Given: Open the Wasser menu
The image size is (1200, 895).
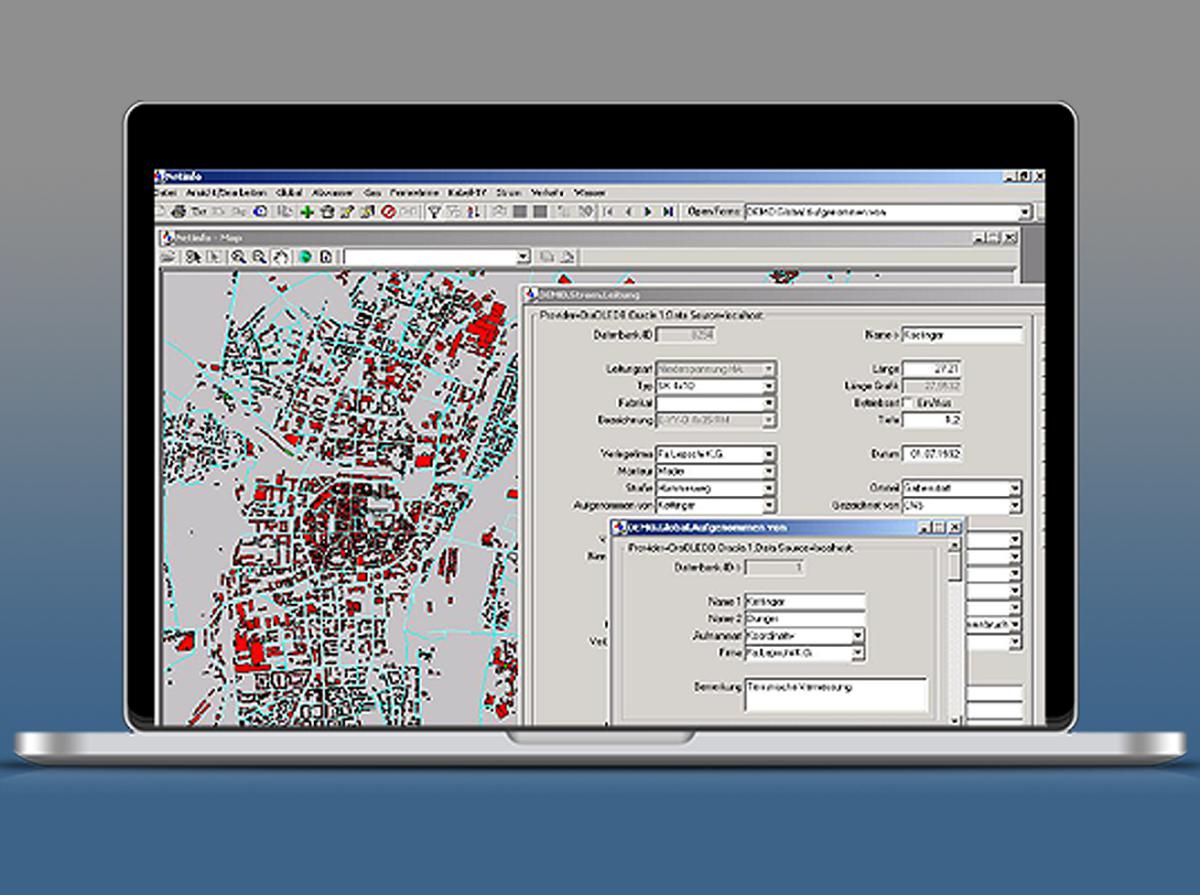Looking at the screenshot, I should (x=590, y=192).
